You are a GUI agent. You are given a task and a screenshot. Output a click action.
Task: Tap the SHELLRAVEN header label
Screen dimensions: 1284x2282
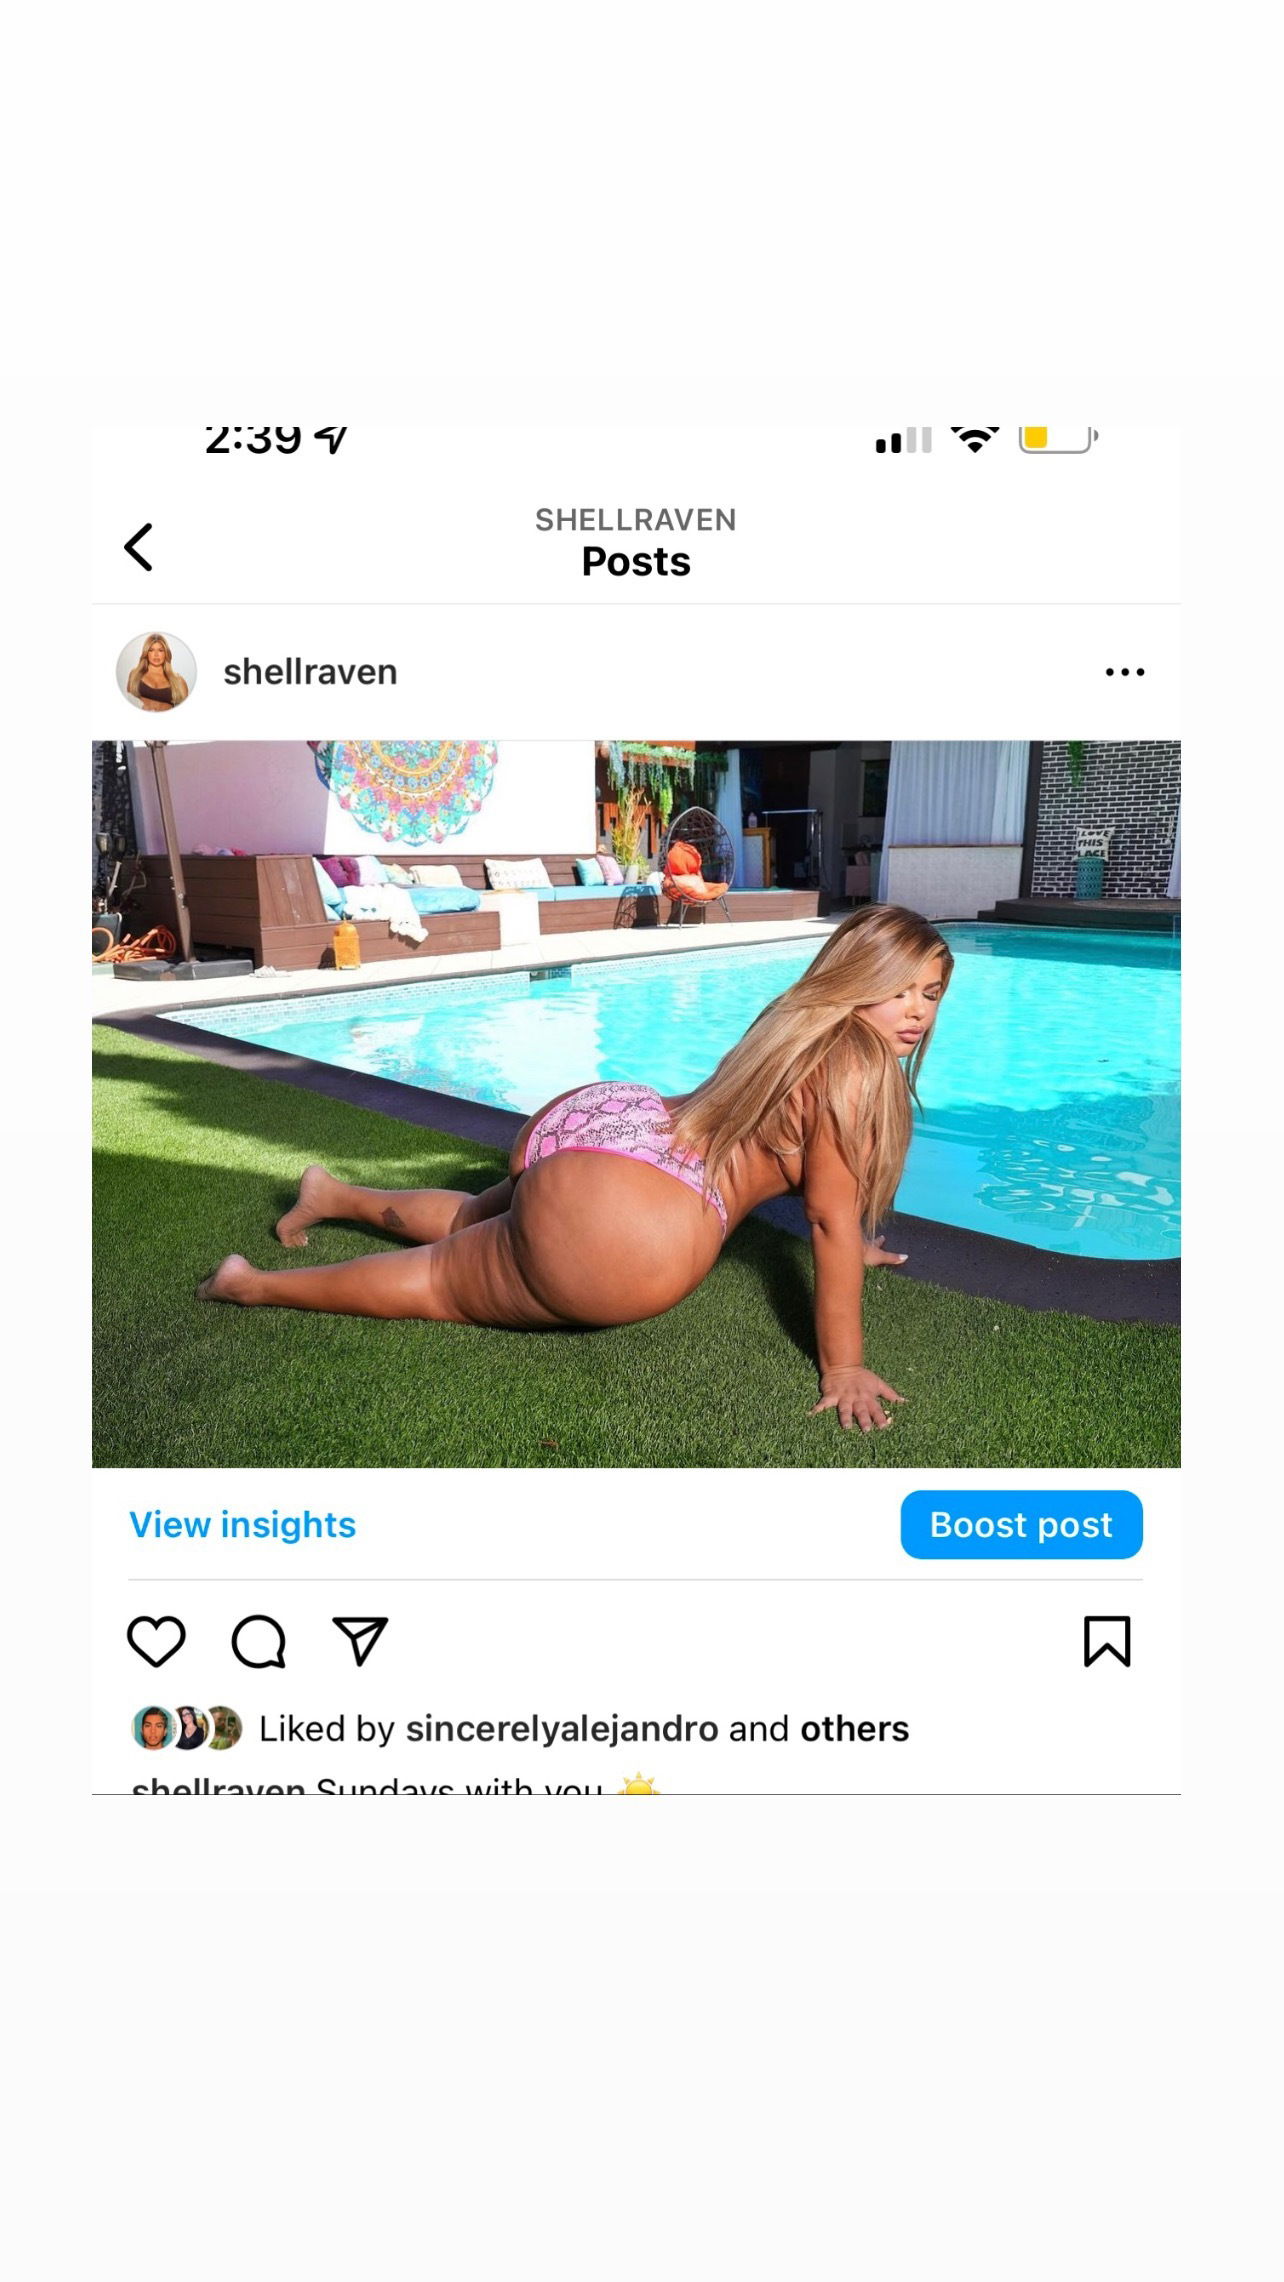coord(636,520)
